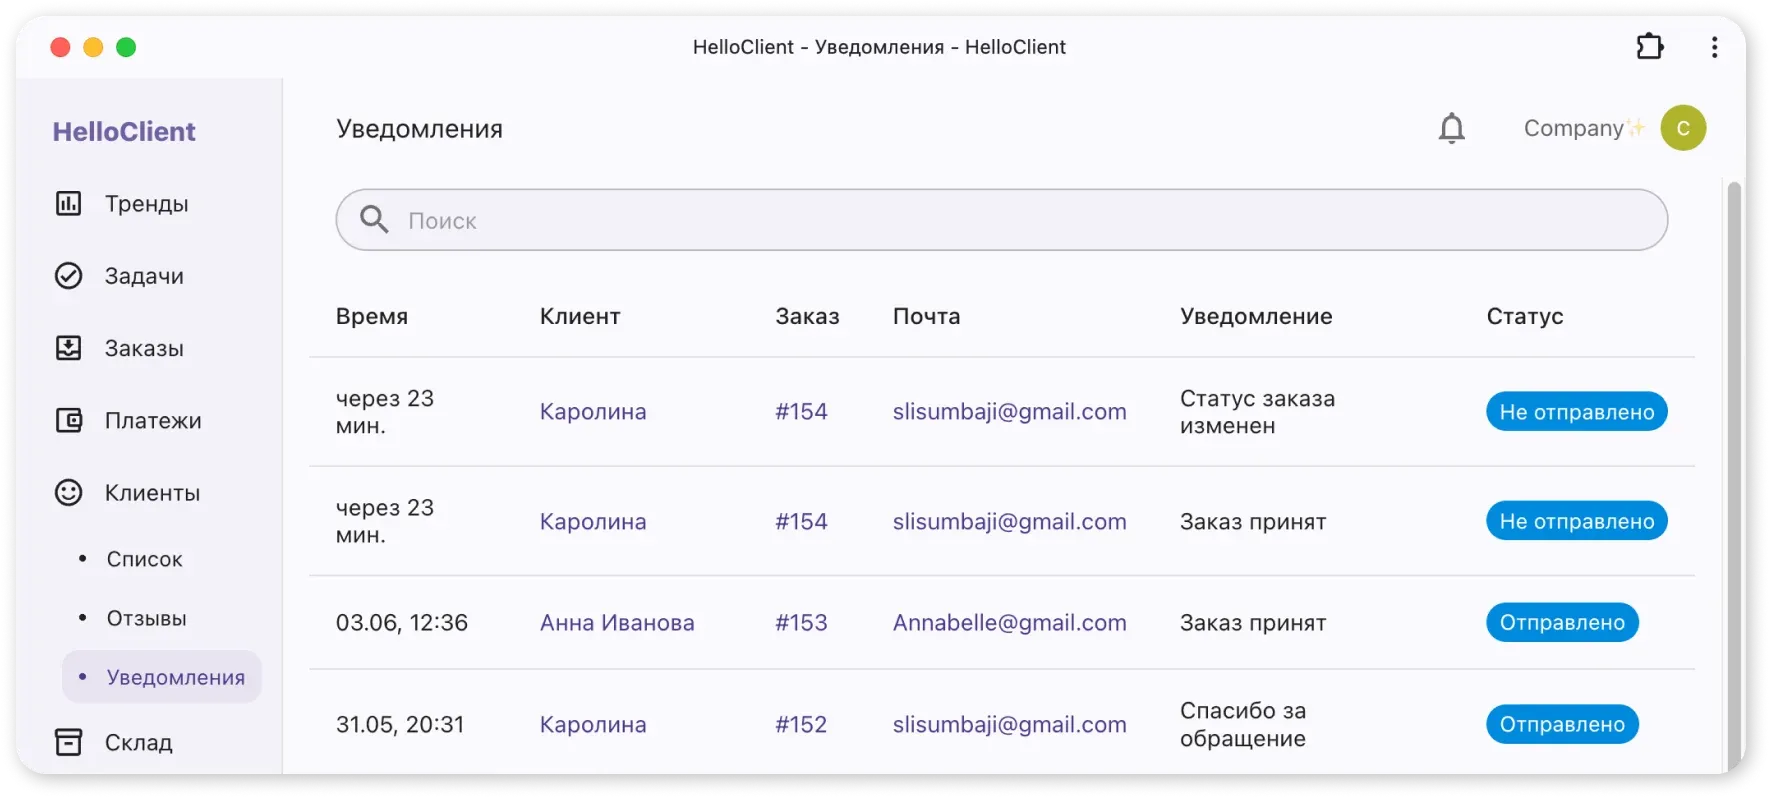Open client Анна Иванова link

617,623
